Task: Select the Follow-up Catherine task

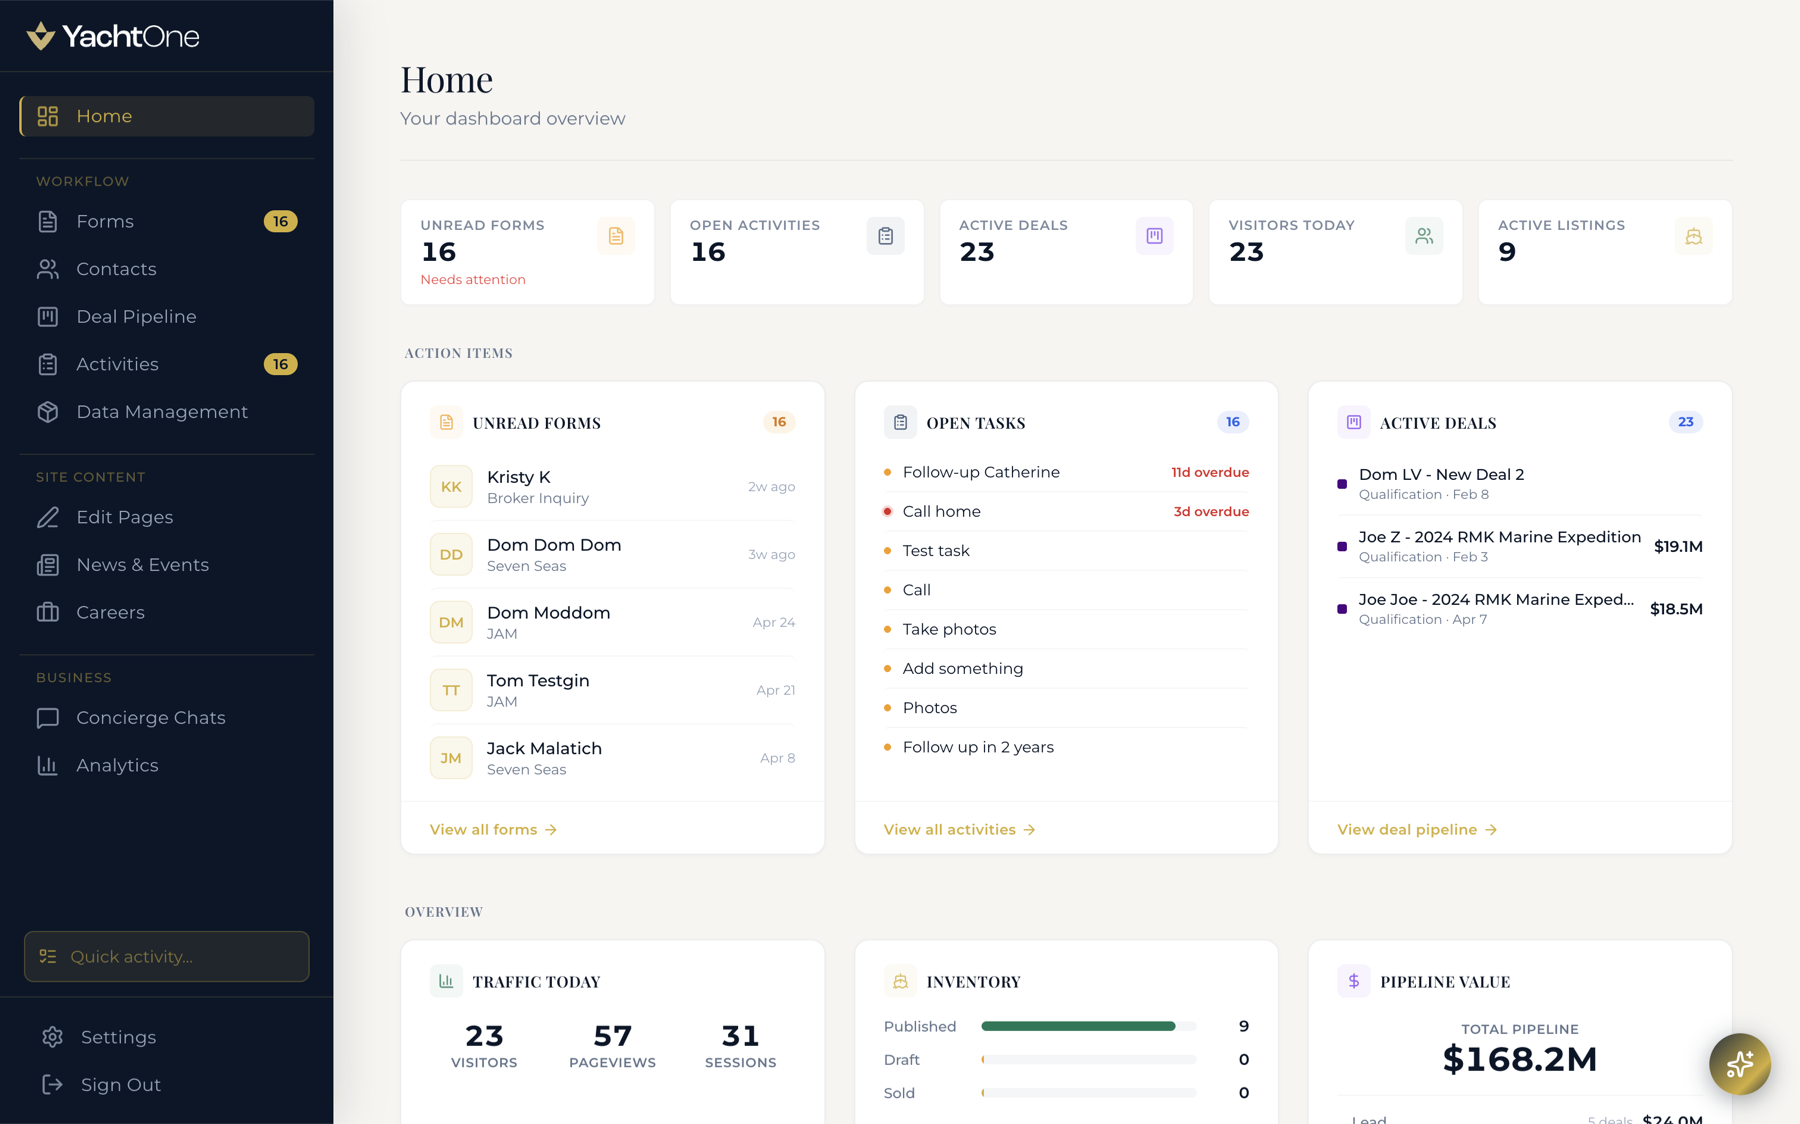Action: point(1066,472)
